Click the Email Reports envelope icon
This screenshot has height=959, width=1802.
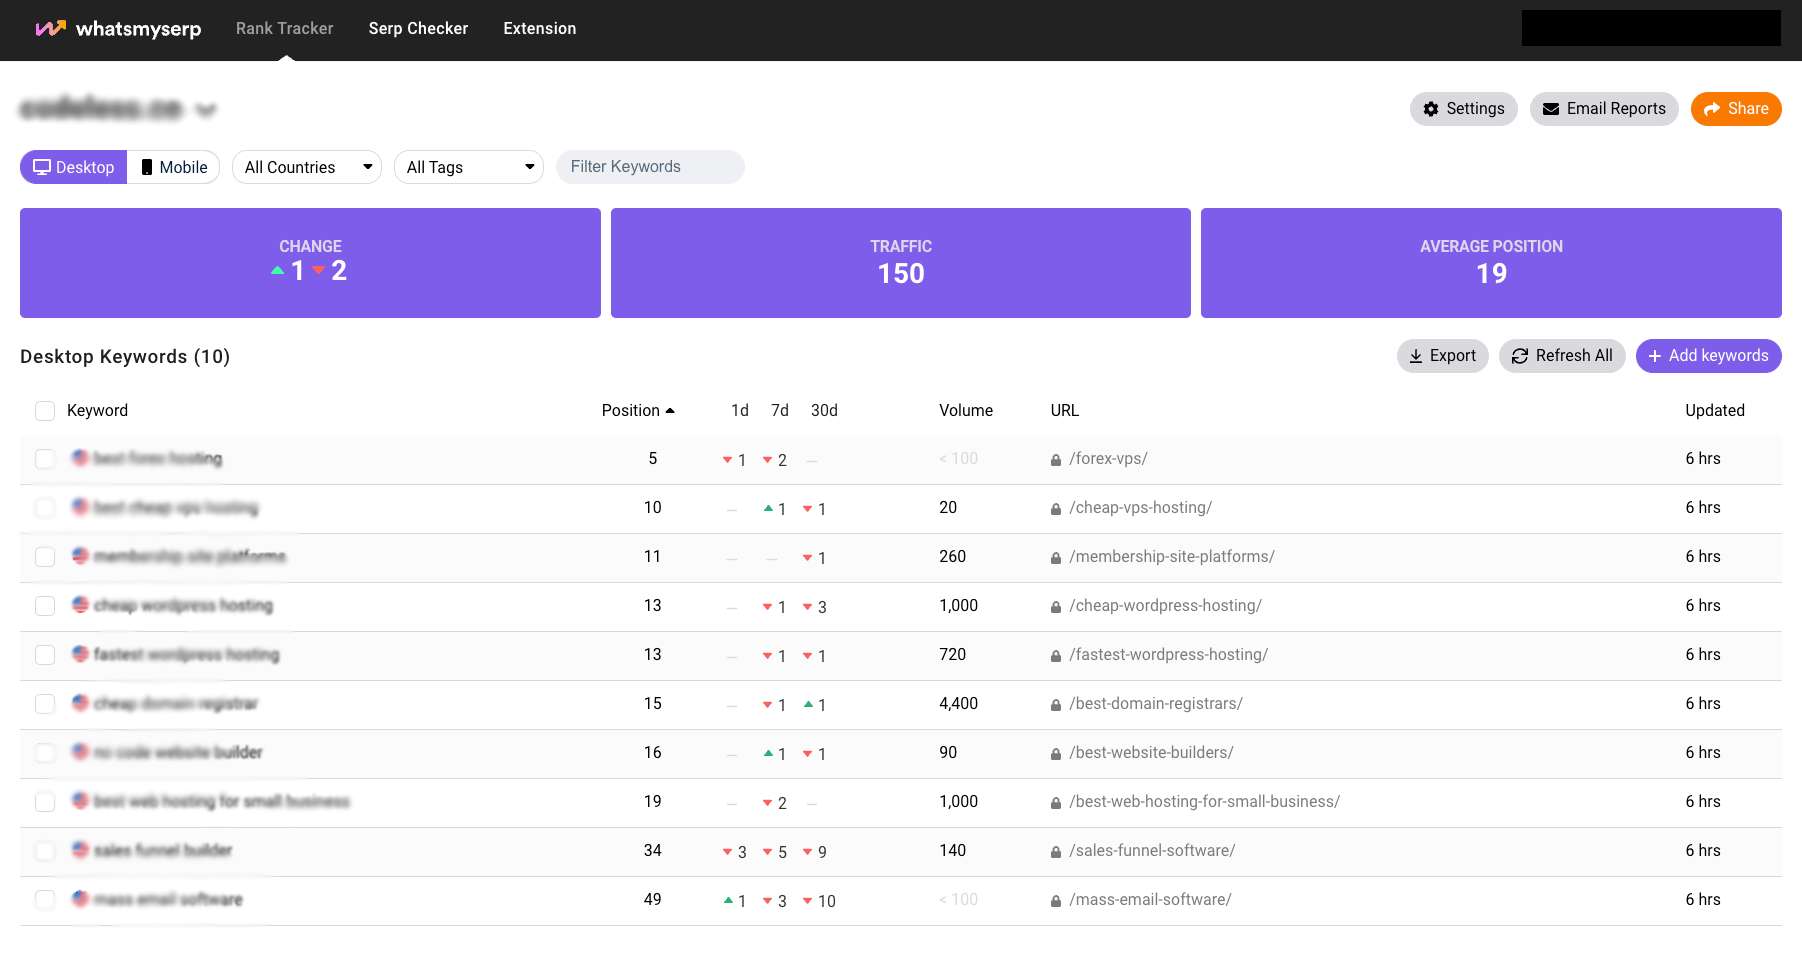[x=1551, y=108]
